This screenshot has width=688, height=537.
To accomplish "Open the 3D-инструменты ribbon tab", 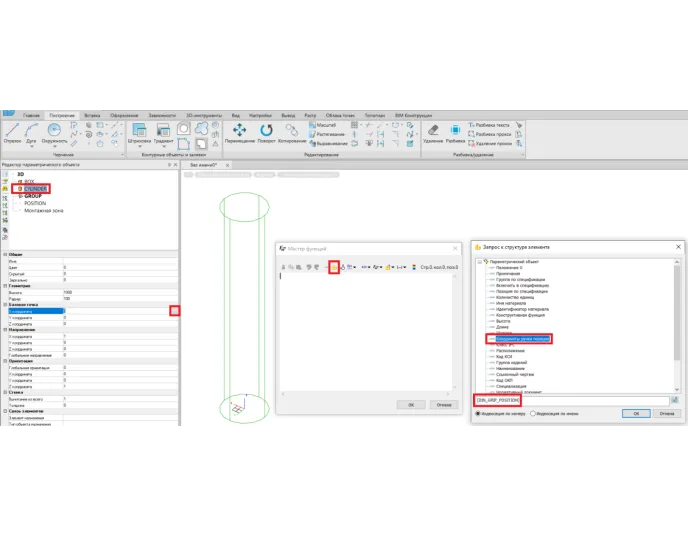I will tap(204, 115).
